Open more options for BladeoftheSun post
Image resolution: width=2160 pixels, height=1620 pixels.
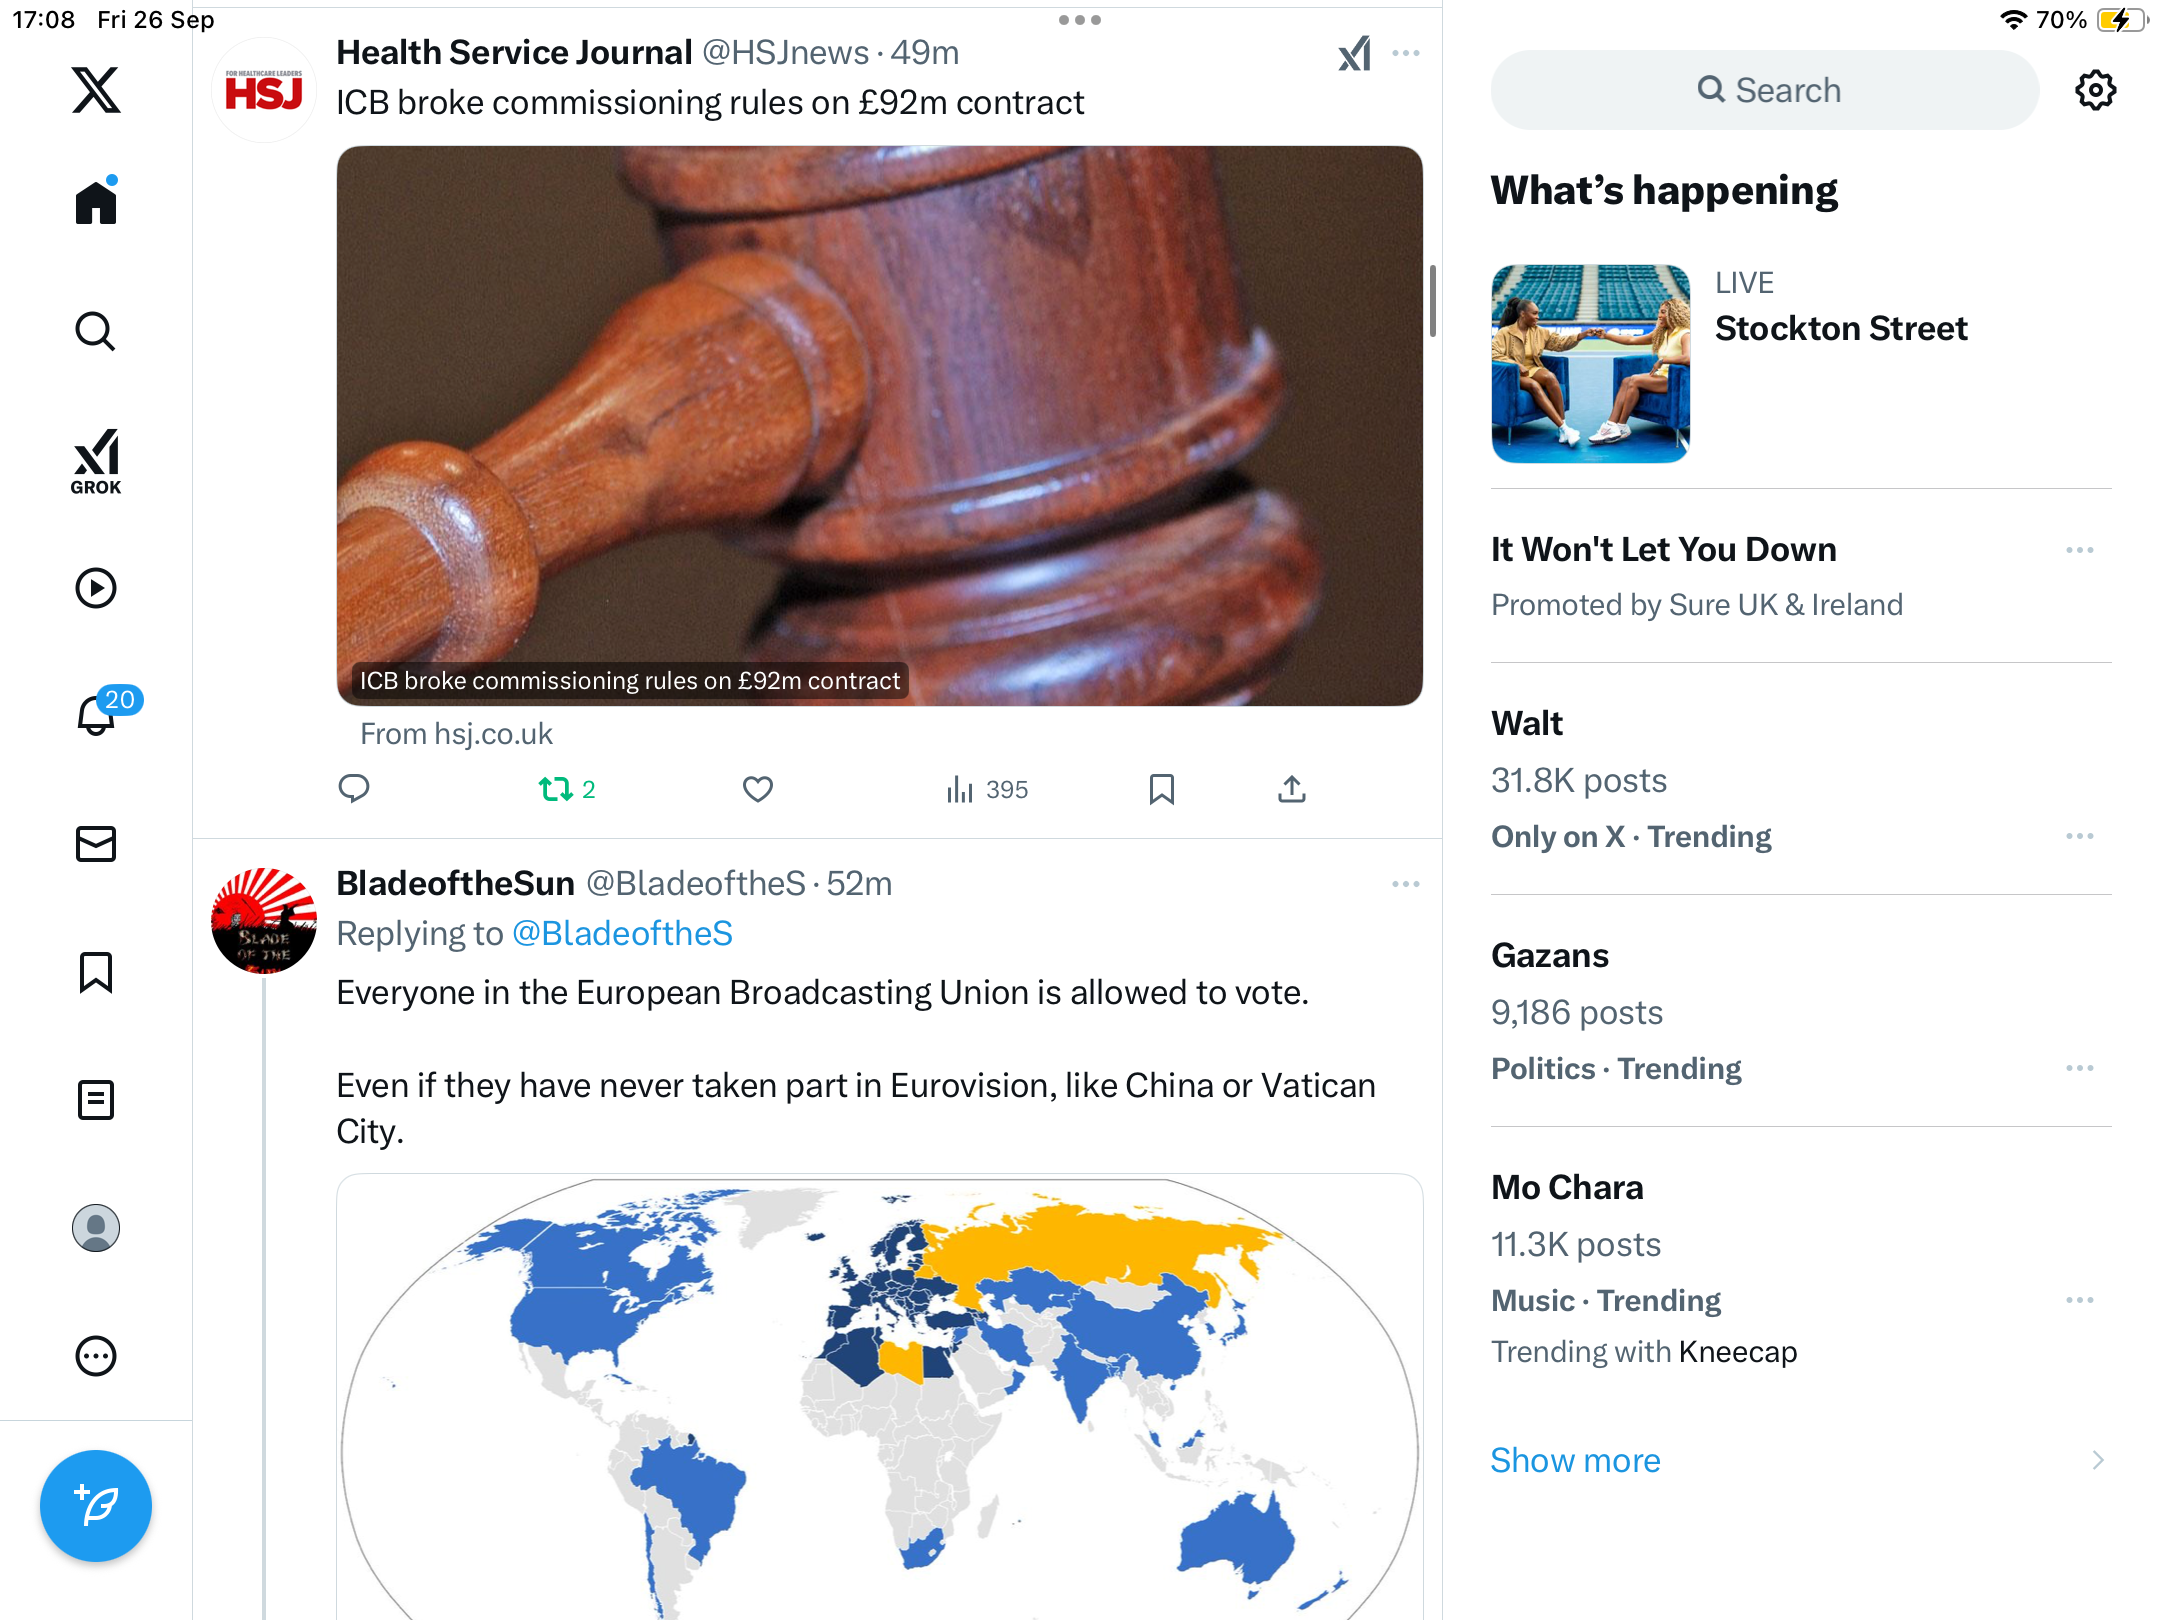[1406, 884]
